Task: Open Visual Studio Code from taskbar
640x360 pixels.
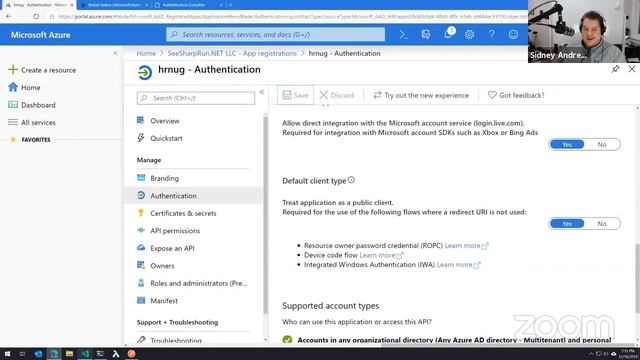Action: [85, 354]
